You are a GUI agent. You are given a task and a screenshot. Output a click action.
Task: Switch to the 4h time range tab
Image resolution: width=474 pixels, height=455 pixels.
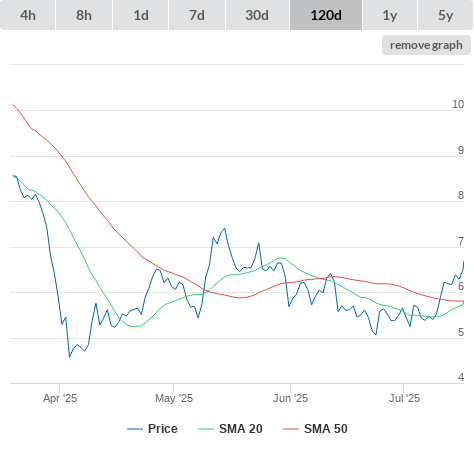tap(28, 15)
